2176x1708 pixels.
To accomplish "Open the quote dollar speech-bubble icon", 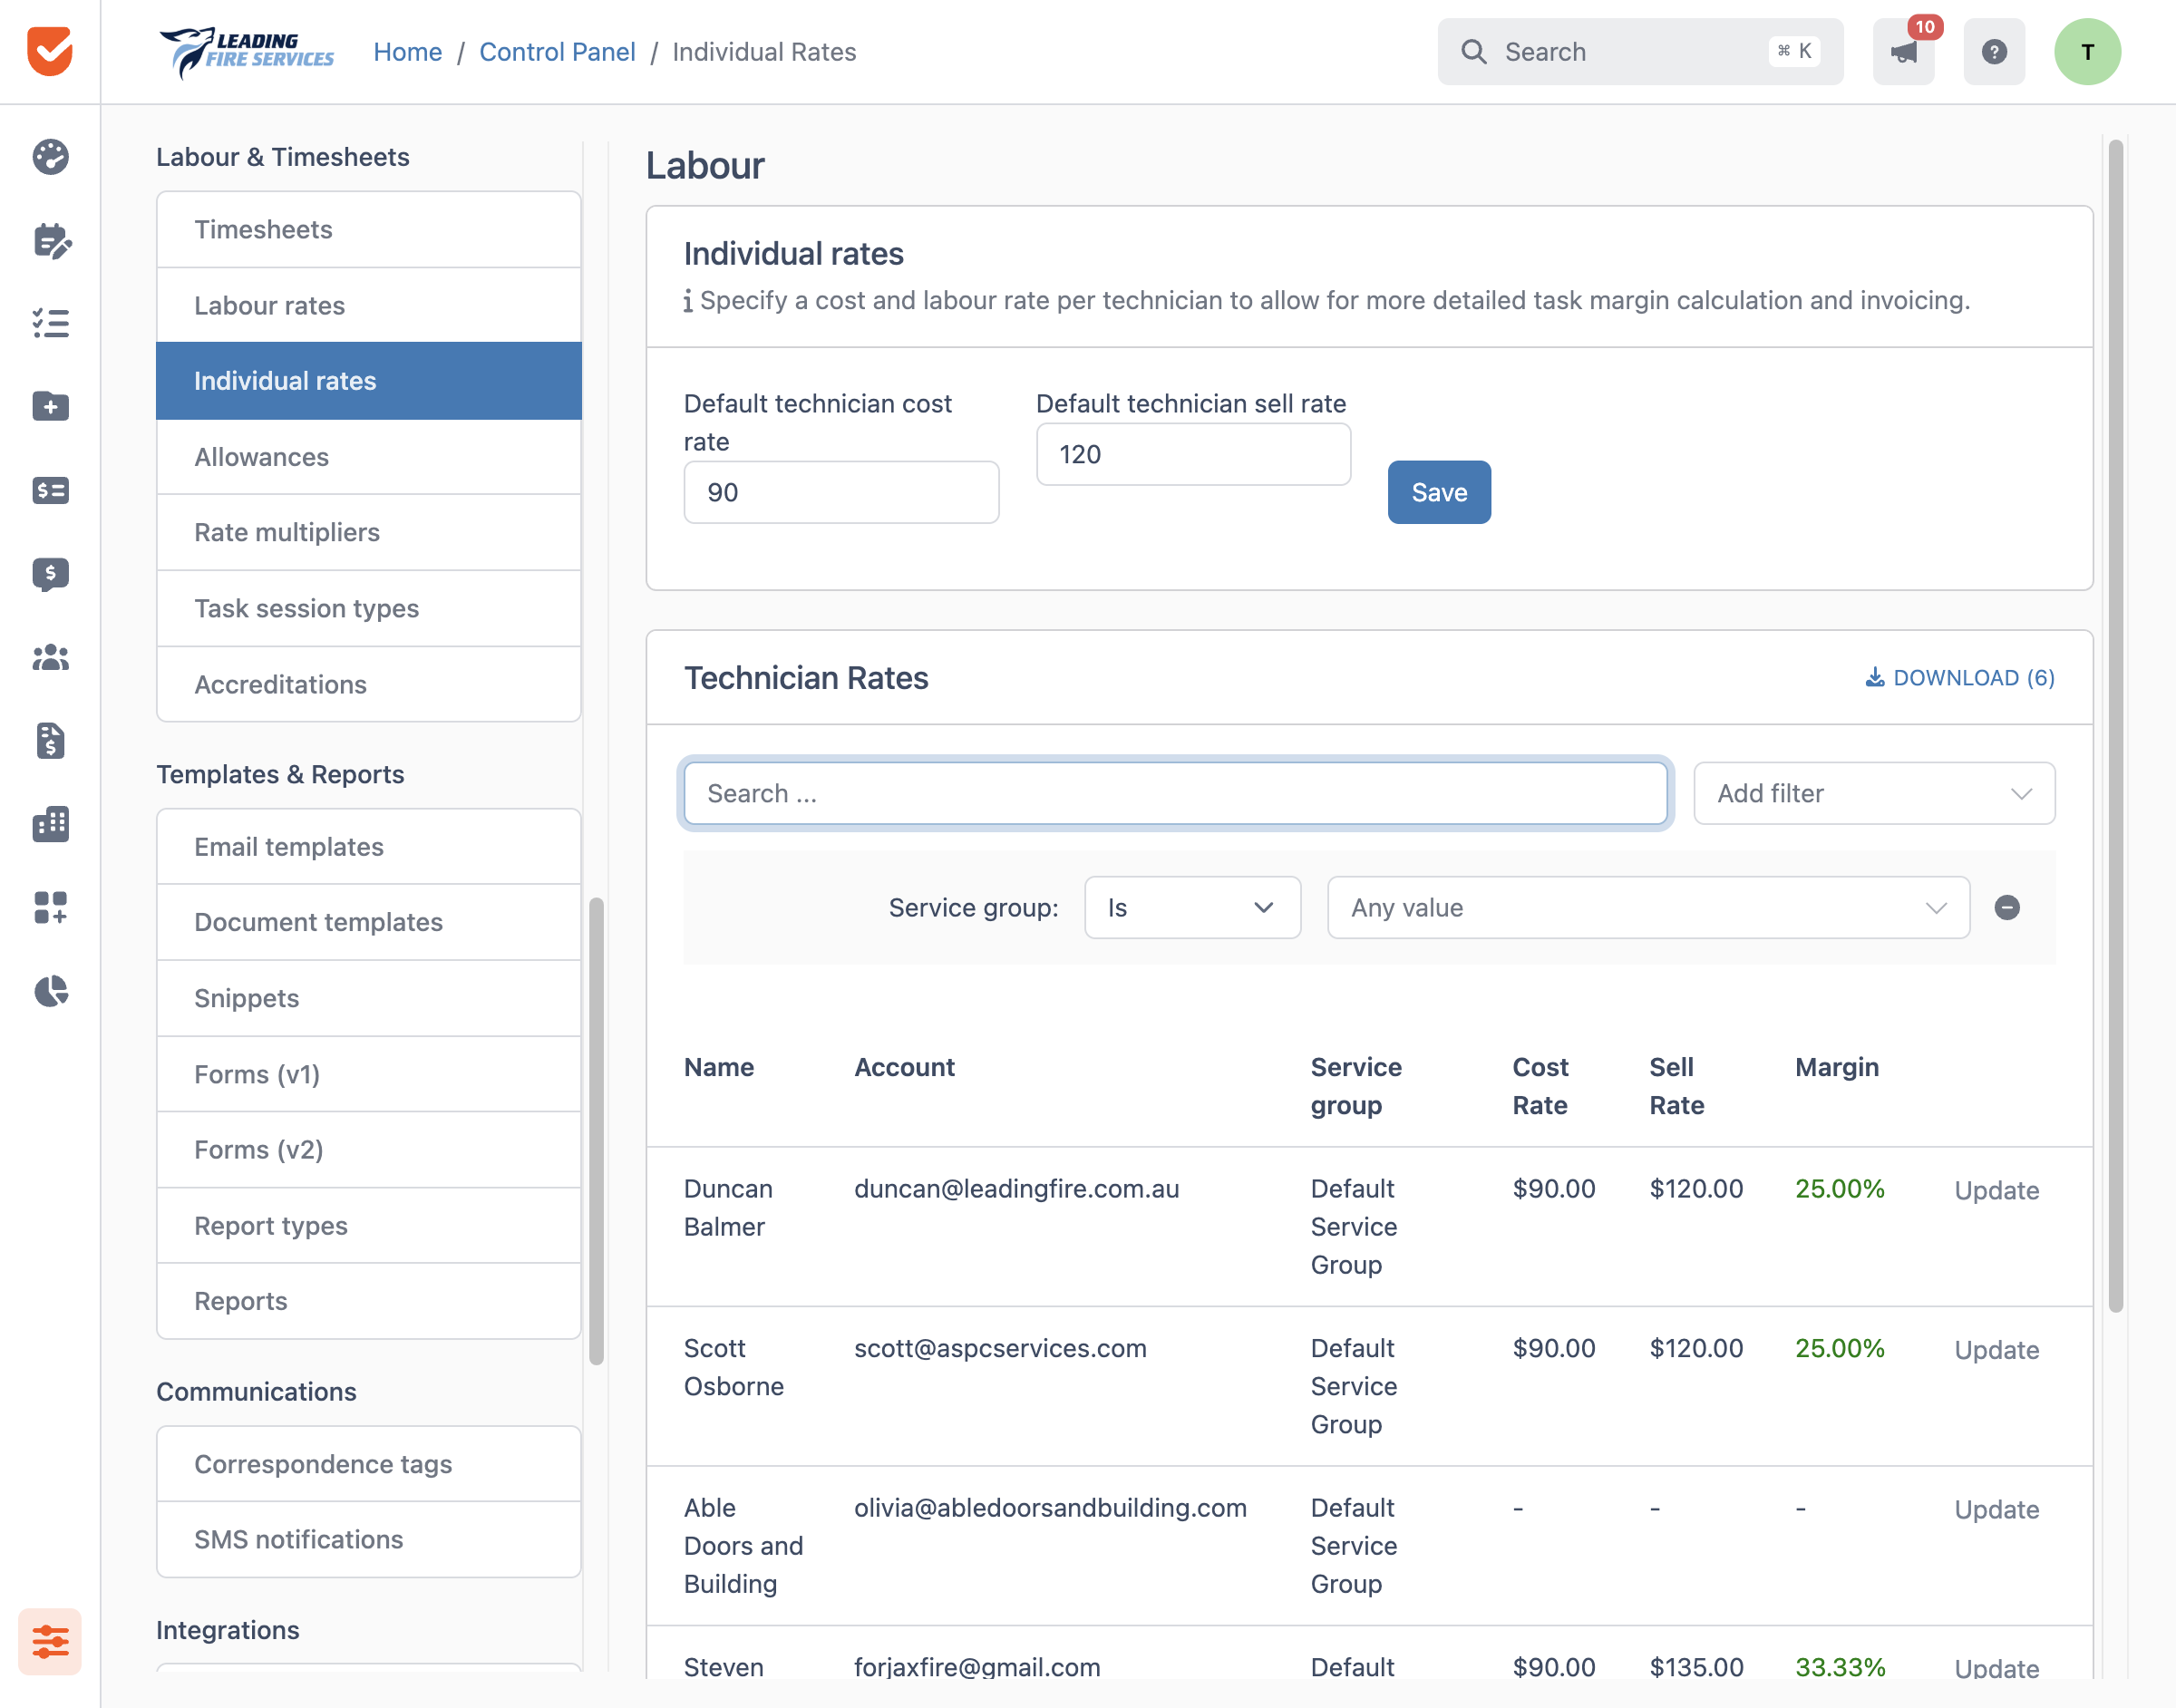I will [x=50, y=574].
